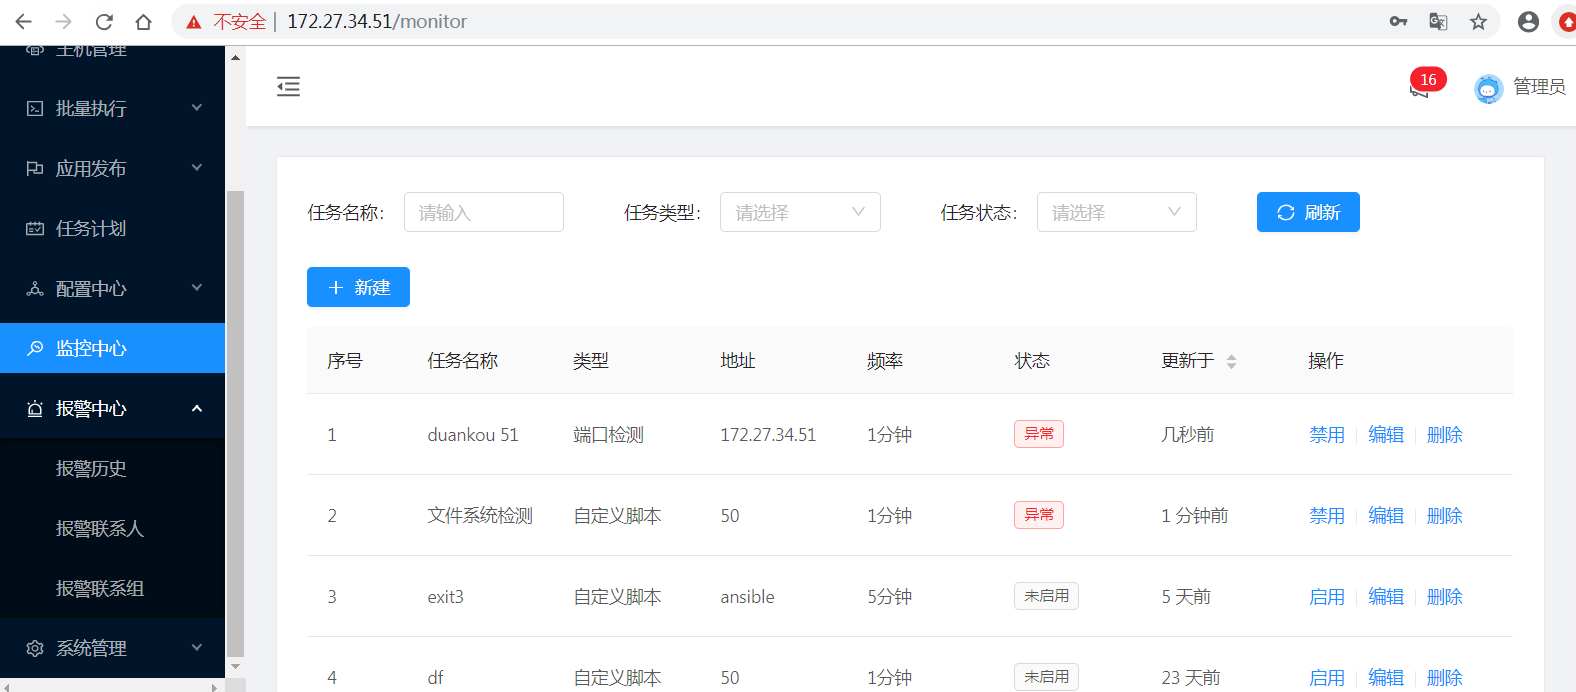Open 报警历史 submenu item
The width and height of the screenshot is (1576, 692).
91,468
